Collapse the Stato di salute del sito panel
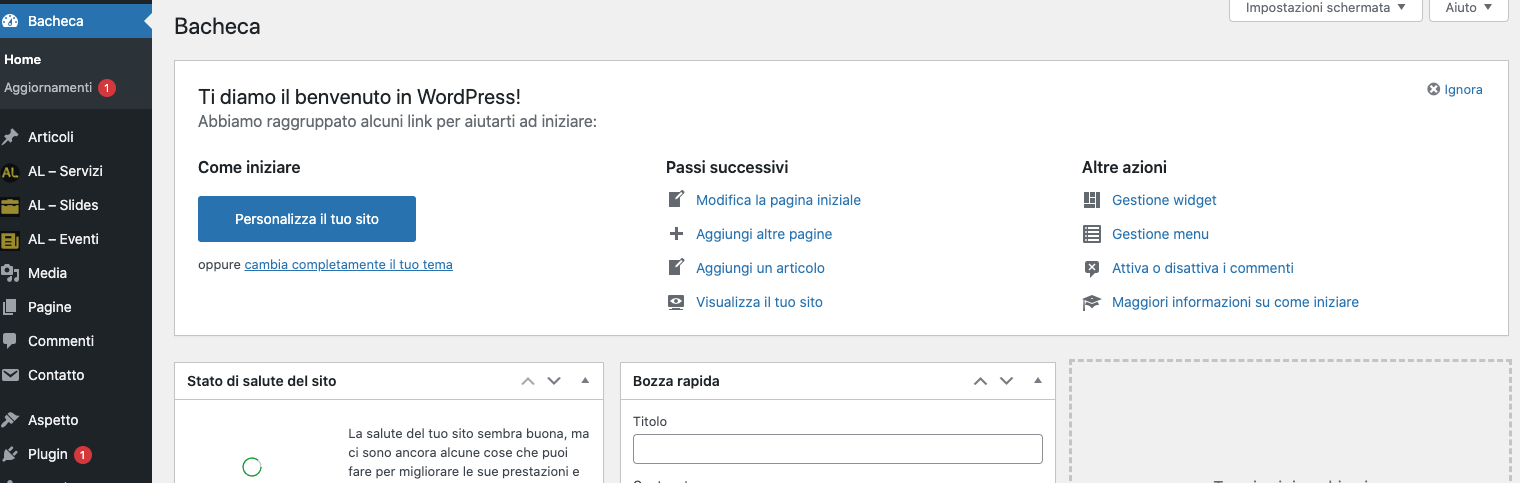Viewport: 1520px width, 483px height. [x=585, y=381]
